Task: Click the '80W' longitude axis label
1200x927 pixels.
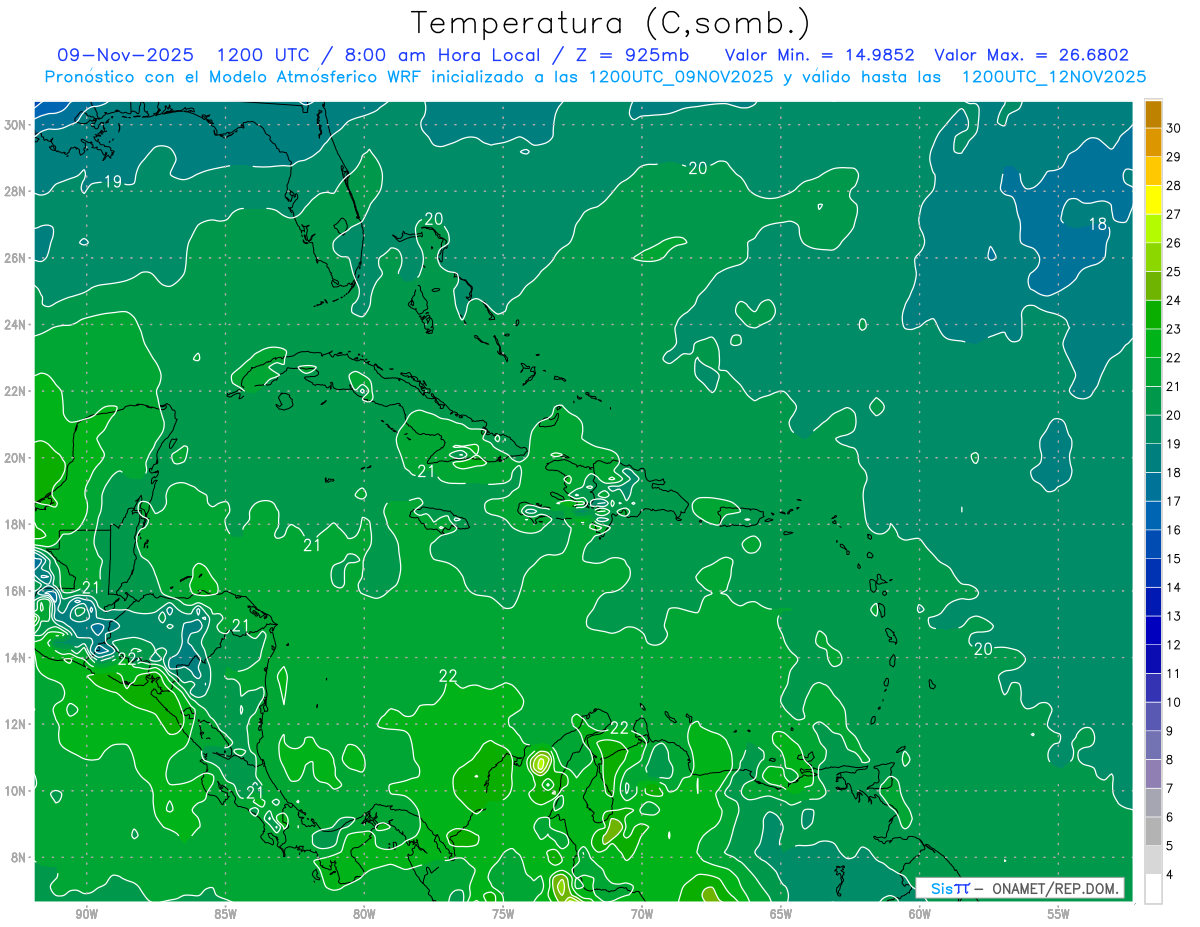Action: [364, 913]
